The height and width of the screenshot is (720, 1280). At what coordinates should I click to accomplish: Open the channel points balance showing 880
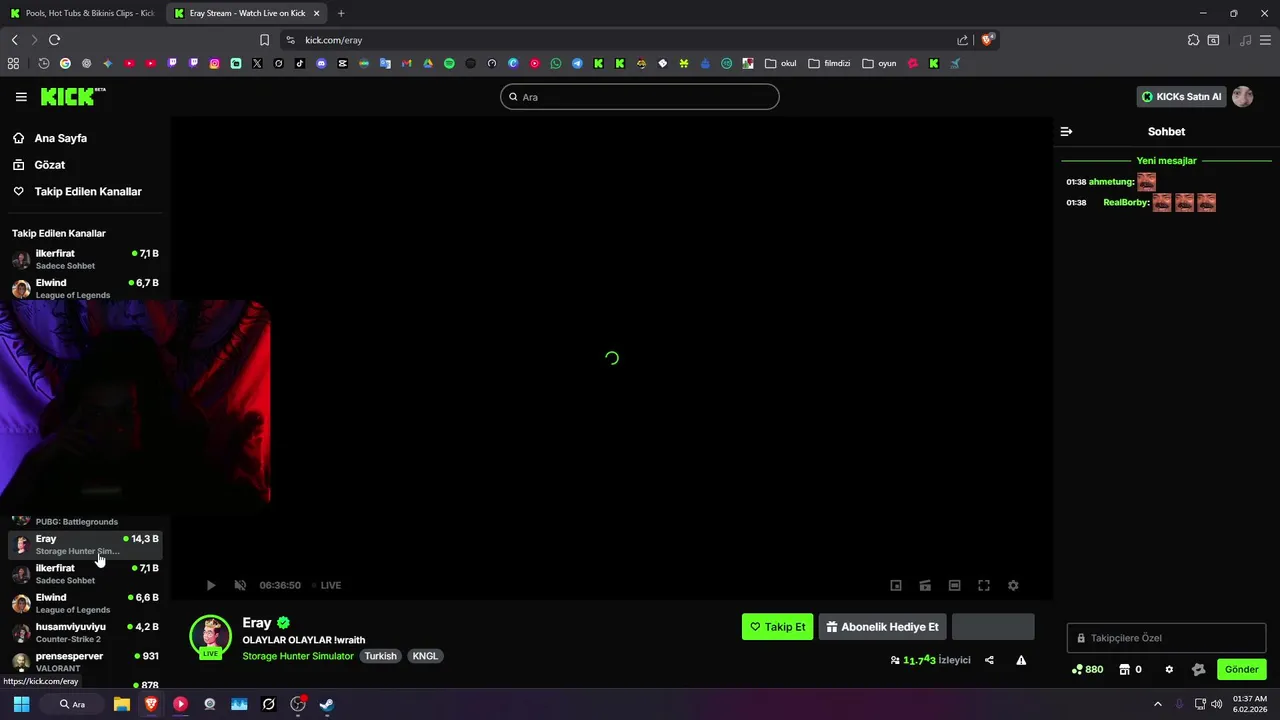click(1087, 669)
